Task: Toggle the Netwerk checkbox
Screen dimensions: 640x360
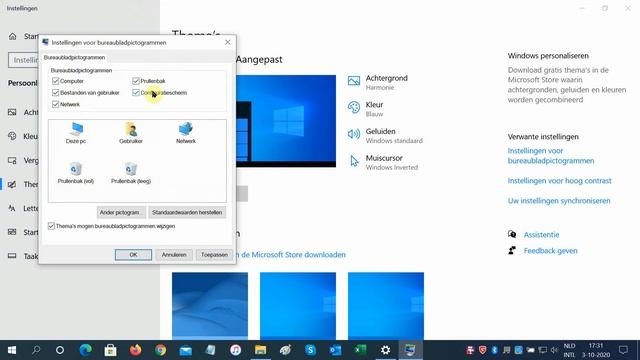Action: 56,104
